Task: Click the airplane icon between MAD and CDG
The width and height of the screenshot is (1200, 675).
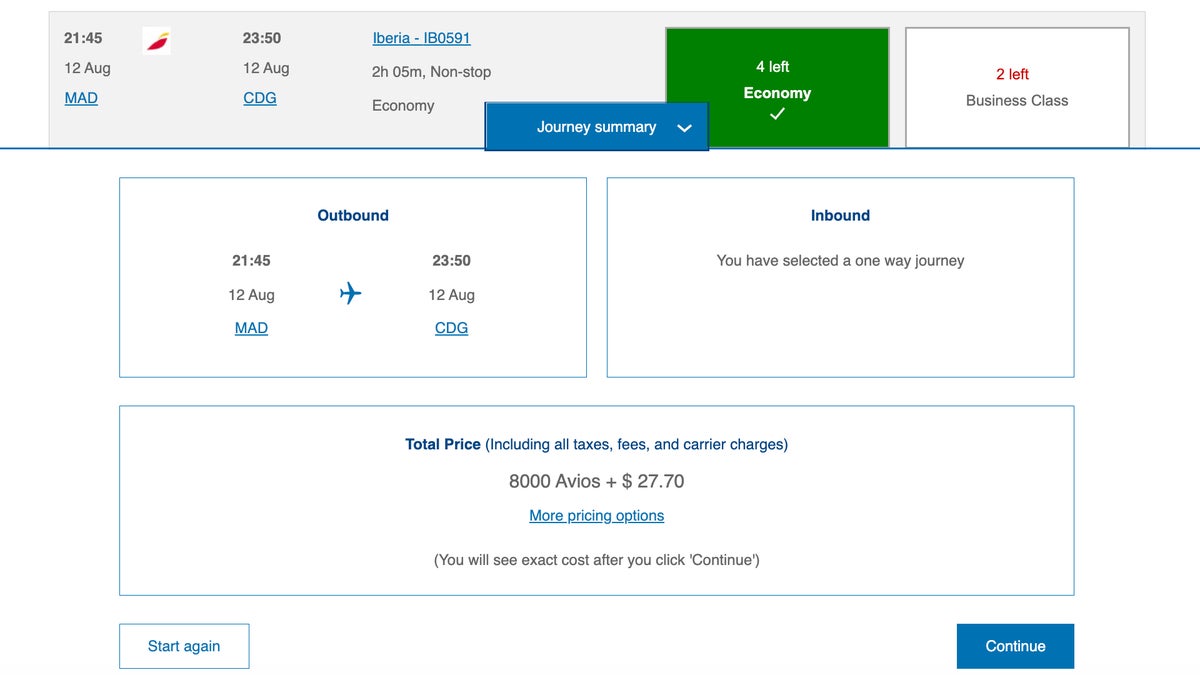Action: (x=350, y=293)
